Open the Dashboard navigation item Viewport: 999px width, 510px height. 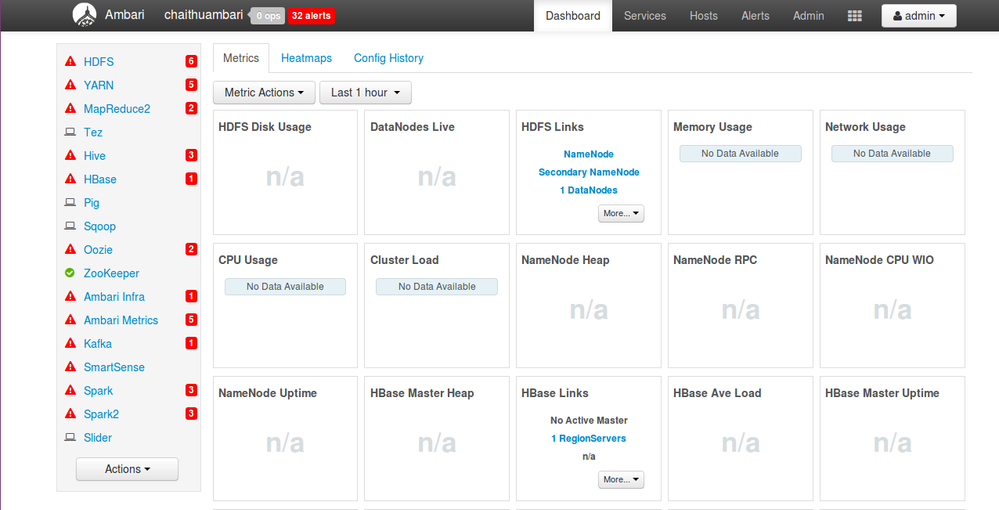573,16
